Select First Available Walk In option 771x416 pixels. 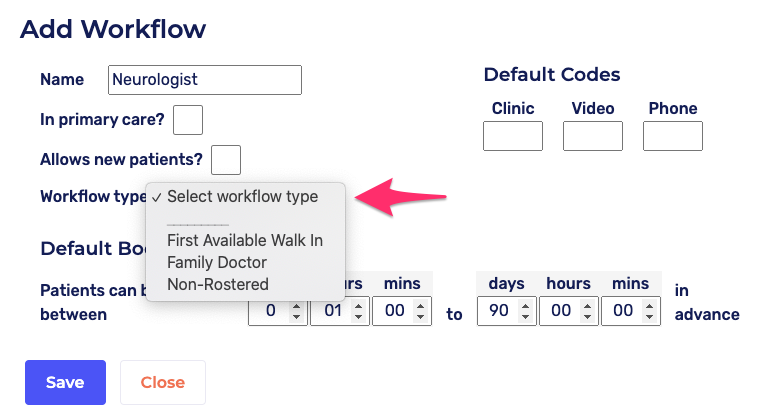pyautogui.click(x=245, y=241)
